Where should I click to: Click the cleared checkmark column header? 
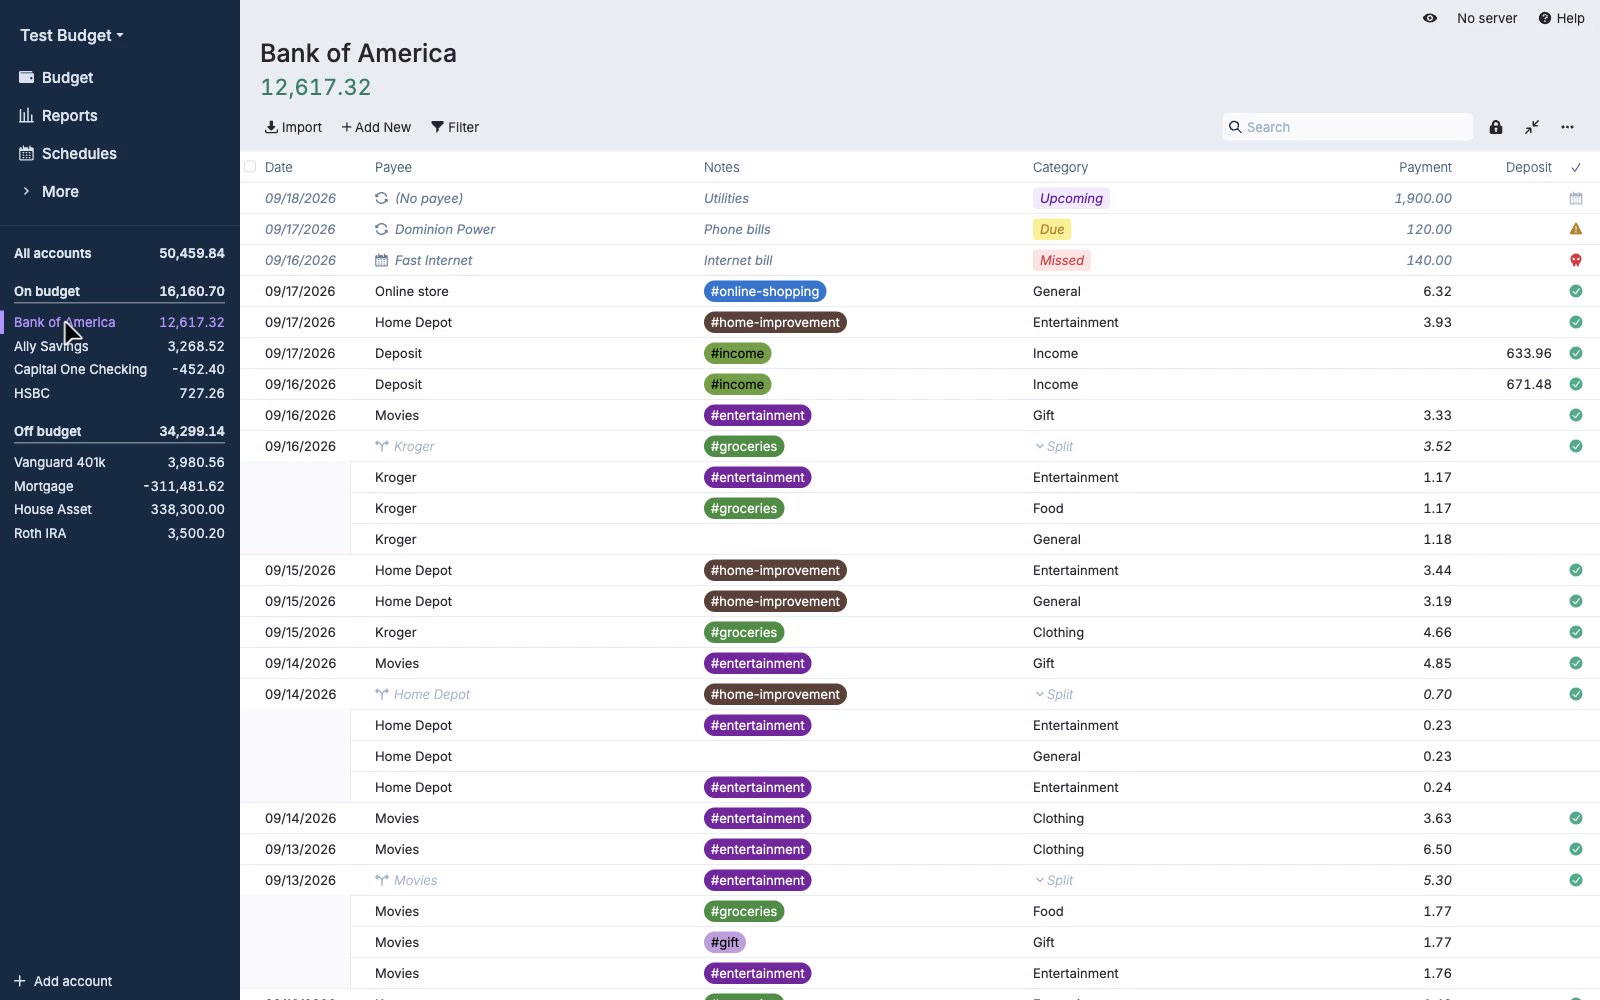tap(1576, 167)
